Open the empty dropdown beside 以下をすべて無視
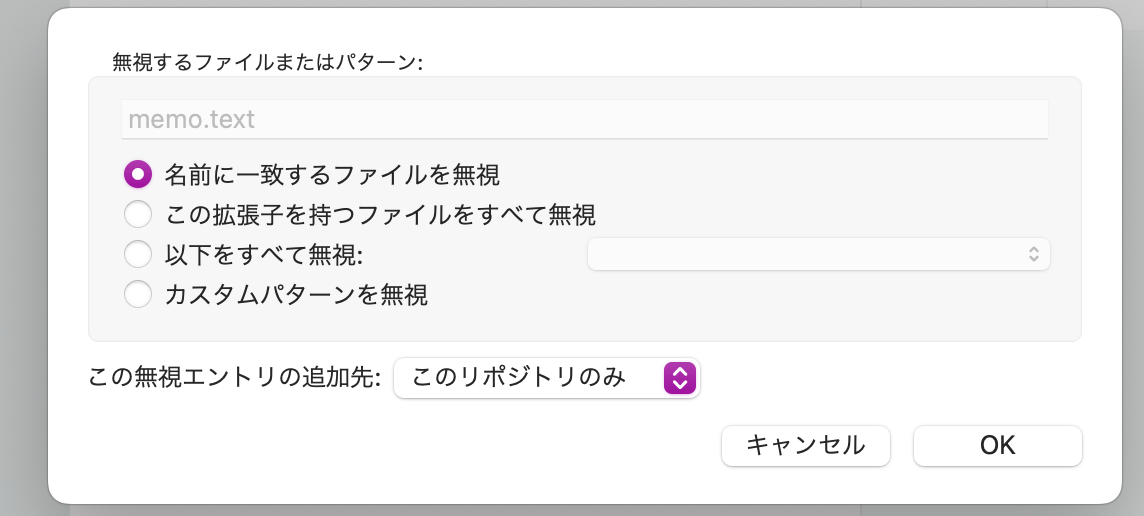 819,254
